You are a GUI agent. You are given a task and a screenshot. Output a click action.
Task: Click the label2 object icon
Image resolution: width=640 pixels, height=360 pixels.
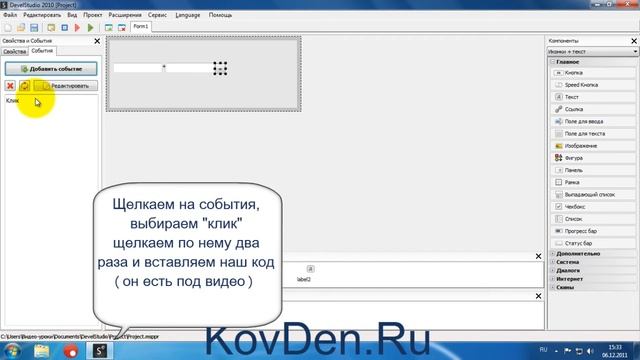tap(310, 269)
